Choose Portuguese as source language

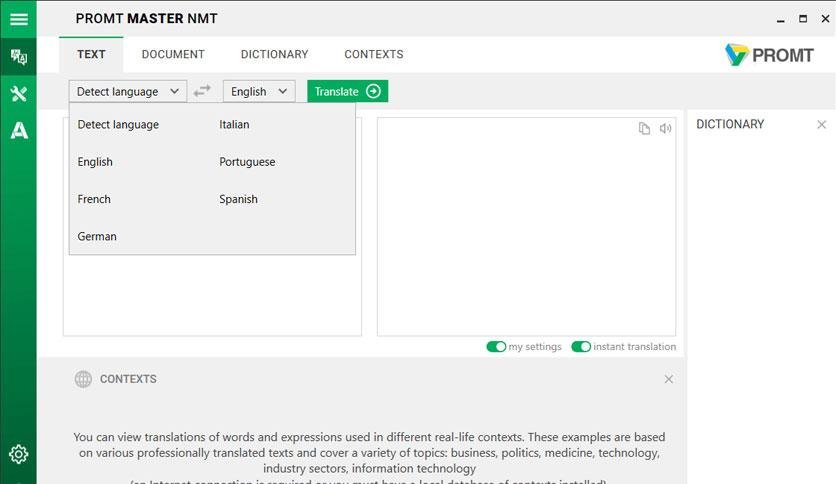[247, 162]
